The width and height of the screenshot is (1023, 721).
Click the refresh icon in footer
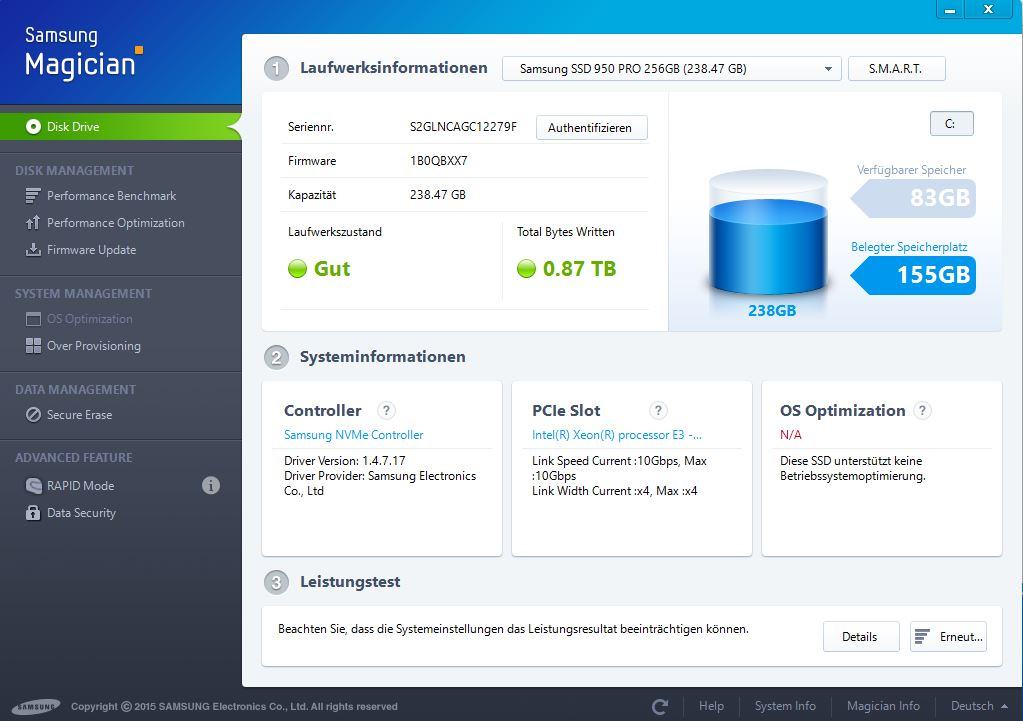[x=660, y=707]
